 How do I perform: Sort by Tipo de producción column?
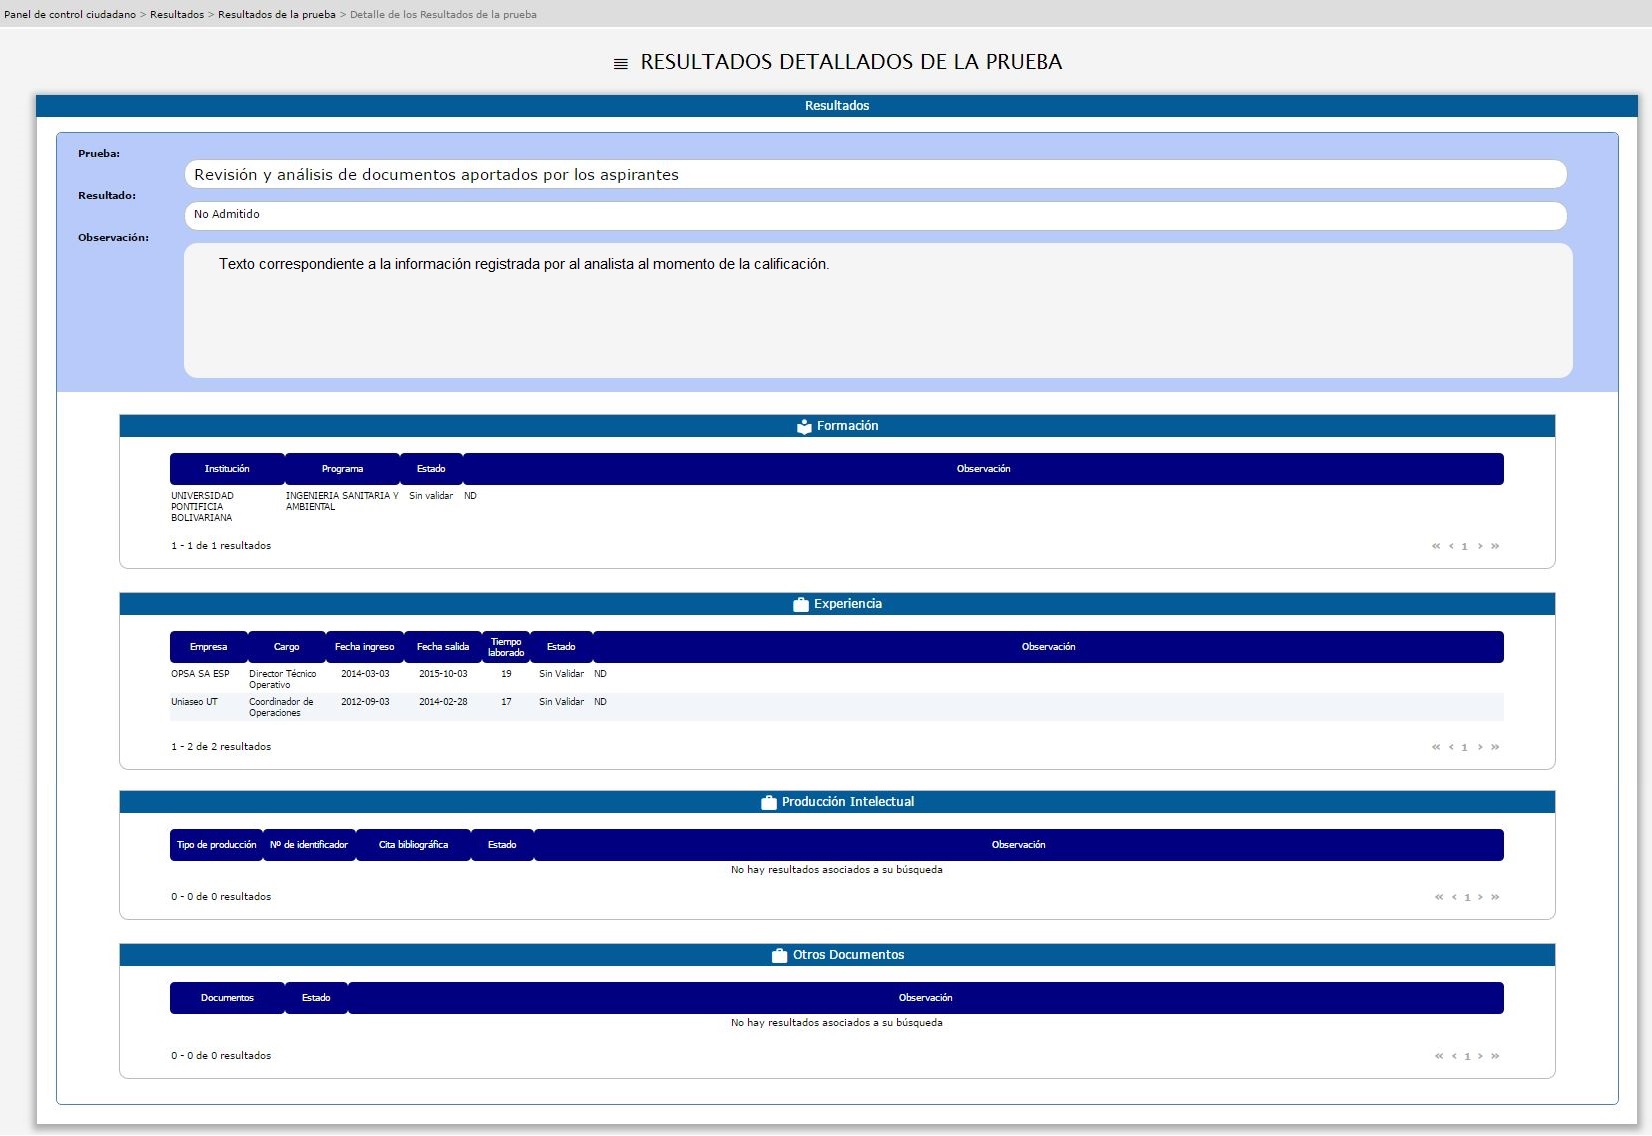pyautogui.click(x=216, y=845)
